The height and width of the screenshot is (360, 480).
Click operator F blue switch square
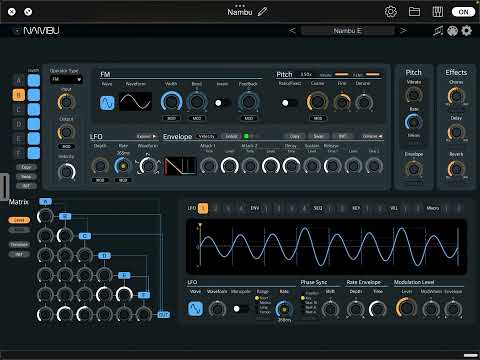pos(34,153)
